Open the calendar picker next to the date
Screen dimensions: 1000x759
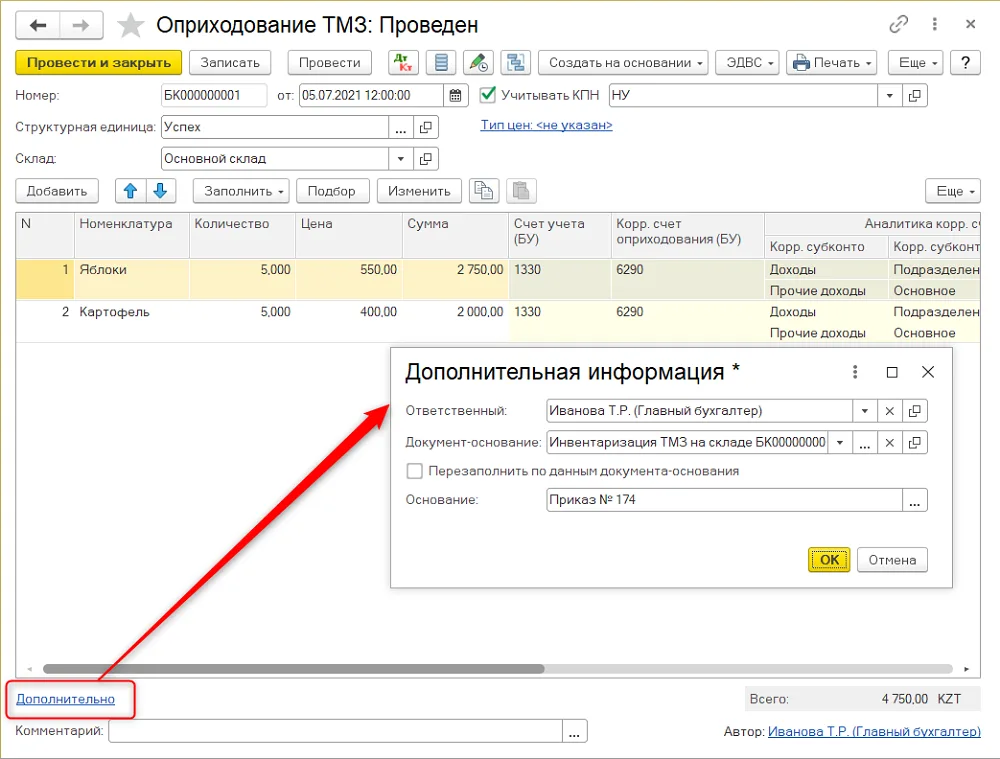coord(455,96)
